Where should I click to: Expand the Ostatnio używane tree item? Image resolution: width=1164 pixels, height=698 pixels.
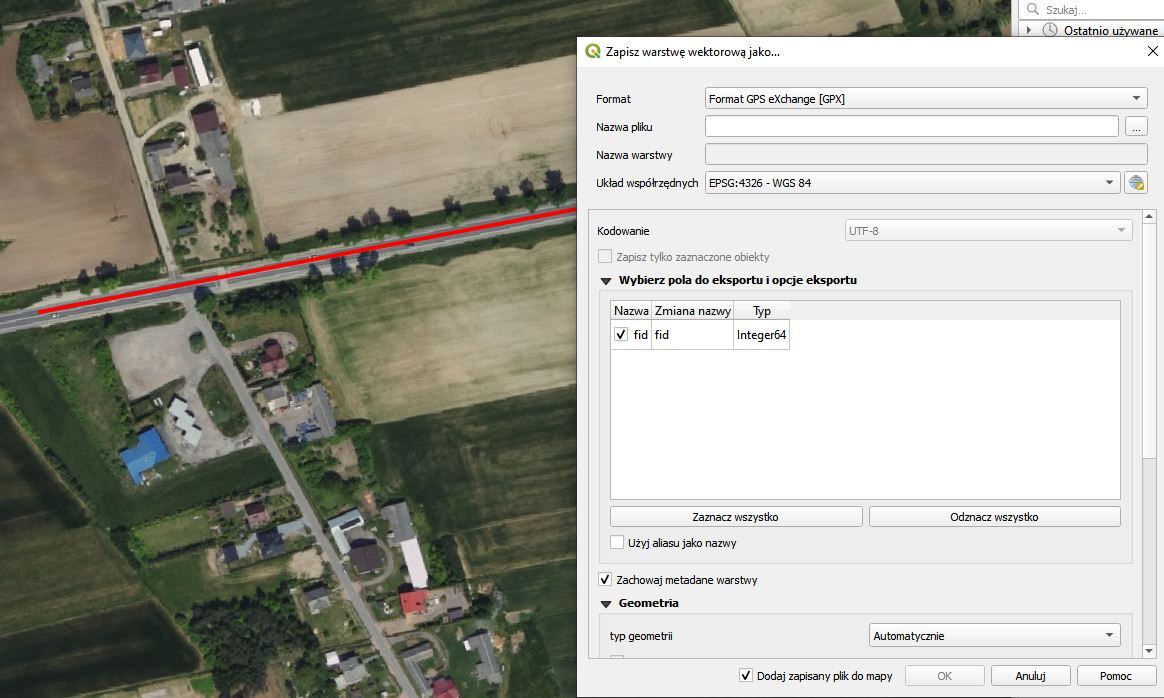[x=1029, y=30]
